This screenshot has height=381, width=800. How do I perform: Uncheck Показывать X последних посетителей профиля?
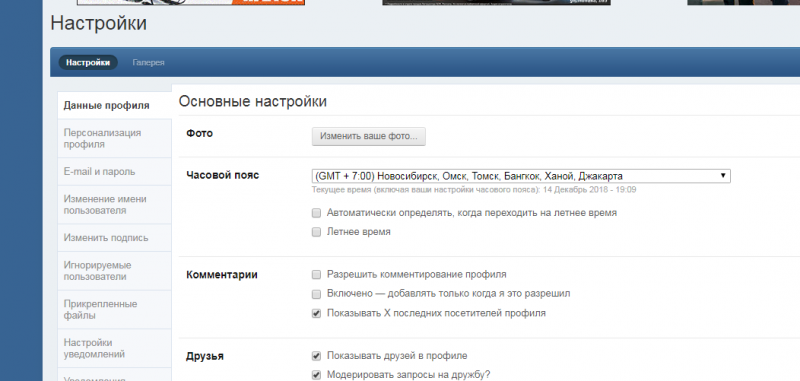[316, 313]
